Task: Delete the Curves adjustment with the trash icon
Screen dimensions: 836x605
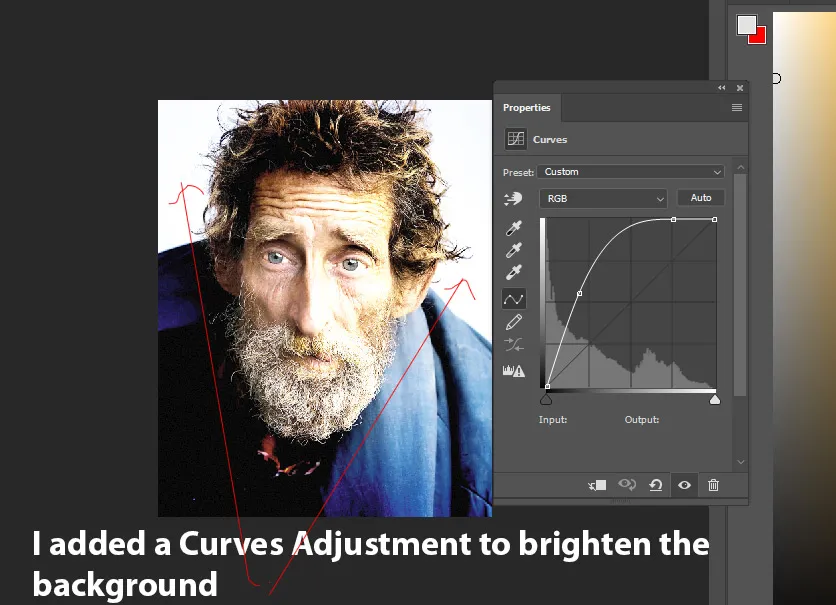Action: (x=713, y=485)
